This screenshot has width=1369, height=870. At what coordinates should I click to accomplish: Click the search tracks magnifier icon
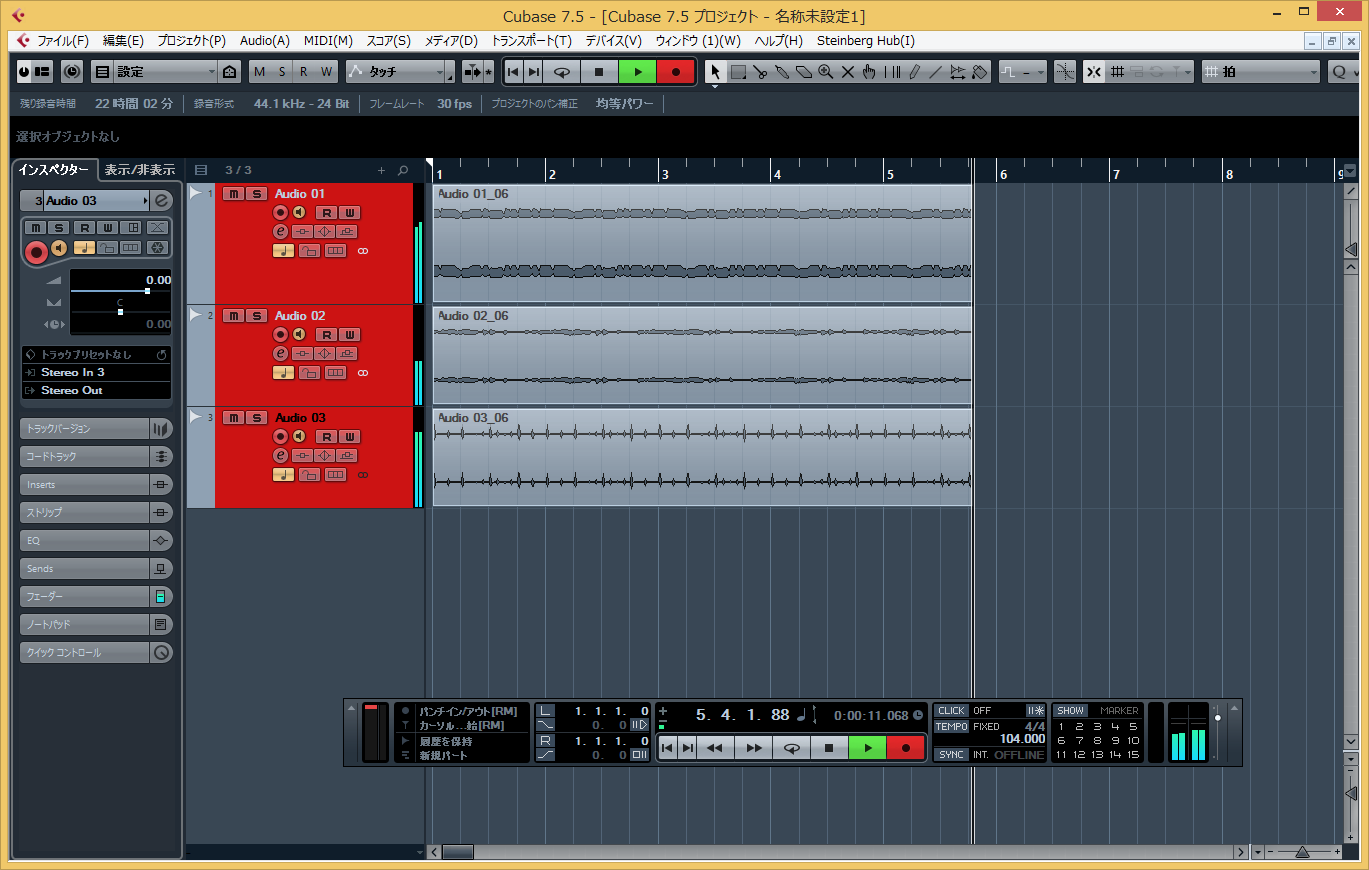pyautogui.click(x=403, y=170)
